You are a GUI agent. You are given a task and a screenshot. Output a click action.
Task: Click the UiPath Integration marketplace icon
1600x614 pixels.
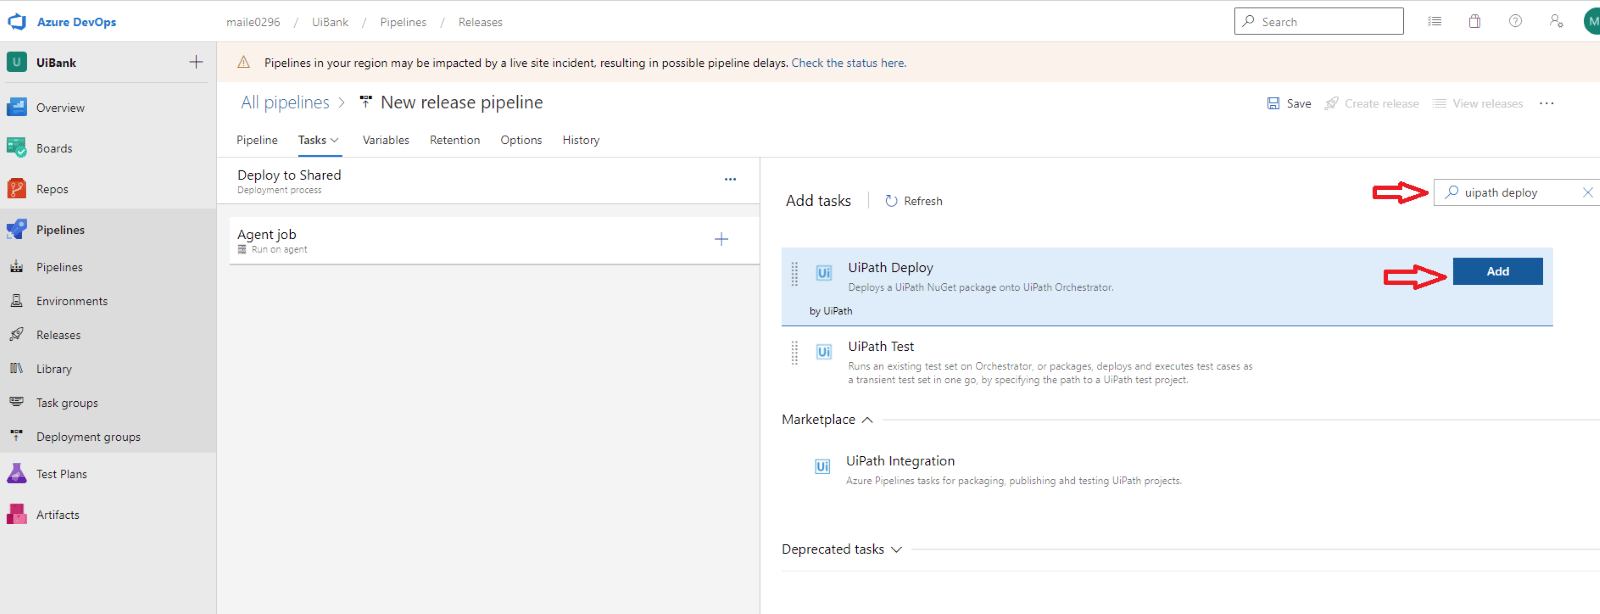pos(822,466)
